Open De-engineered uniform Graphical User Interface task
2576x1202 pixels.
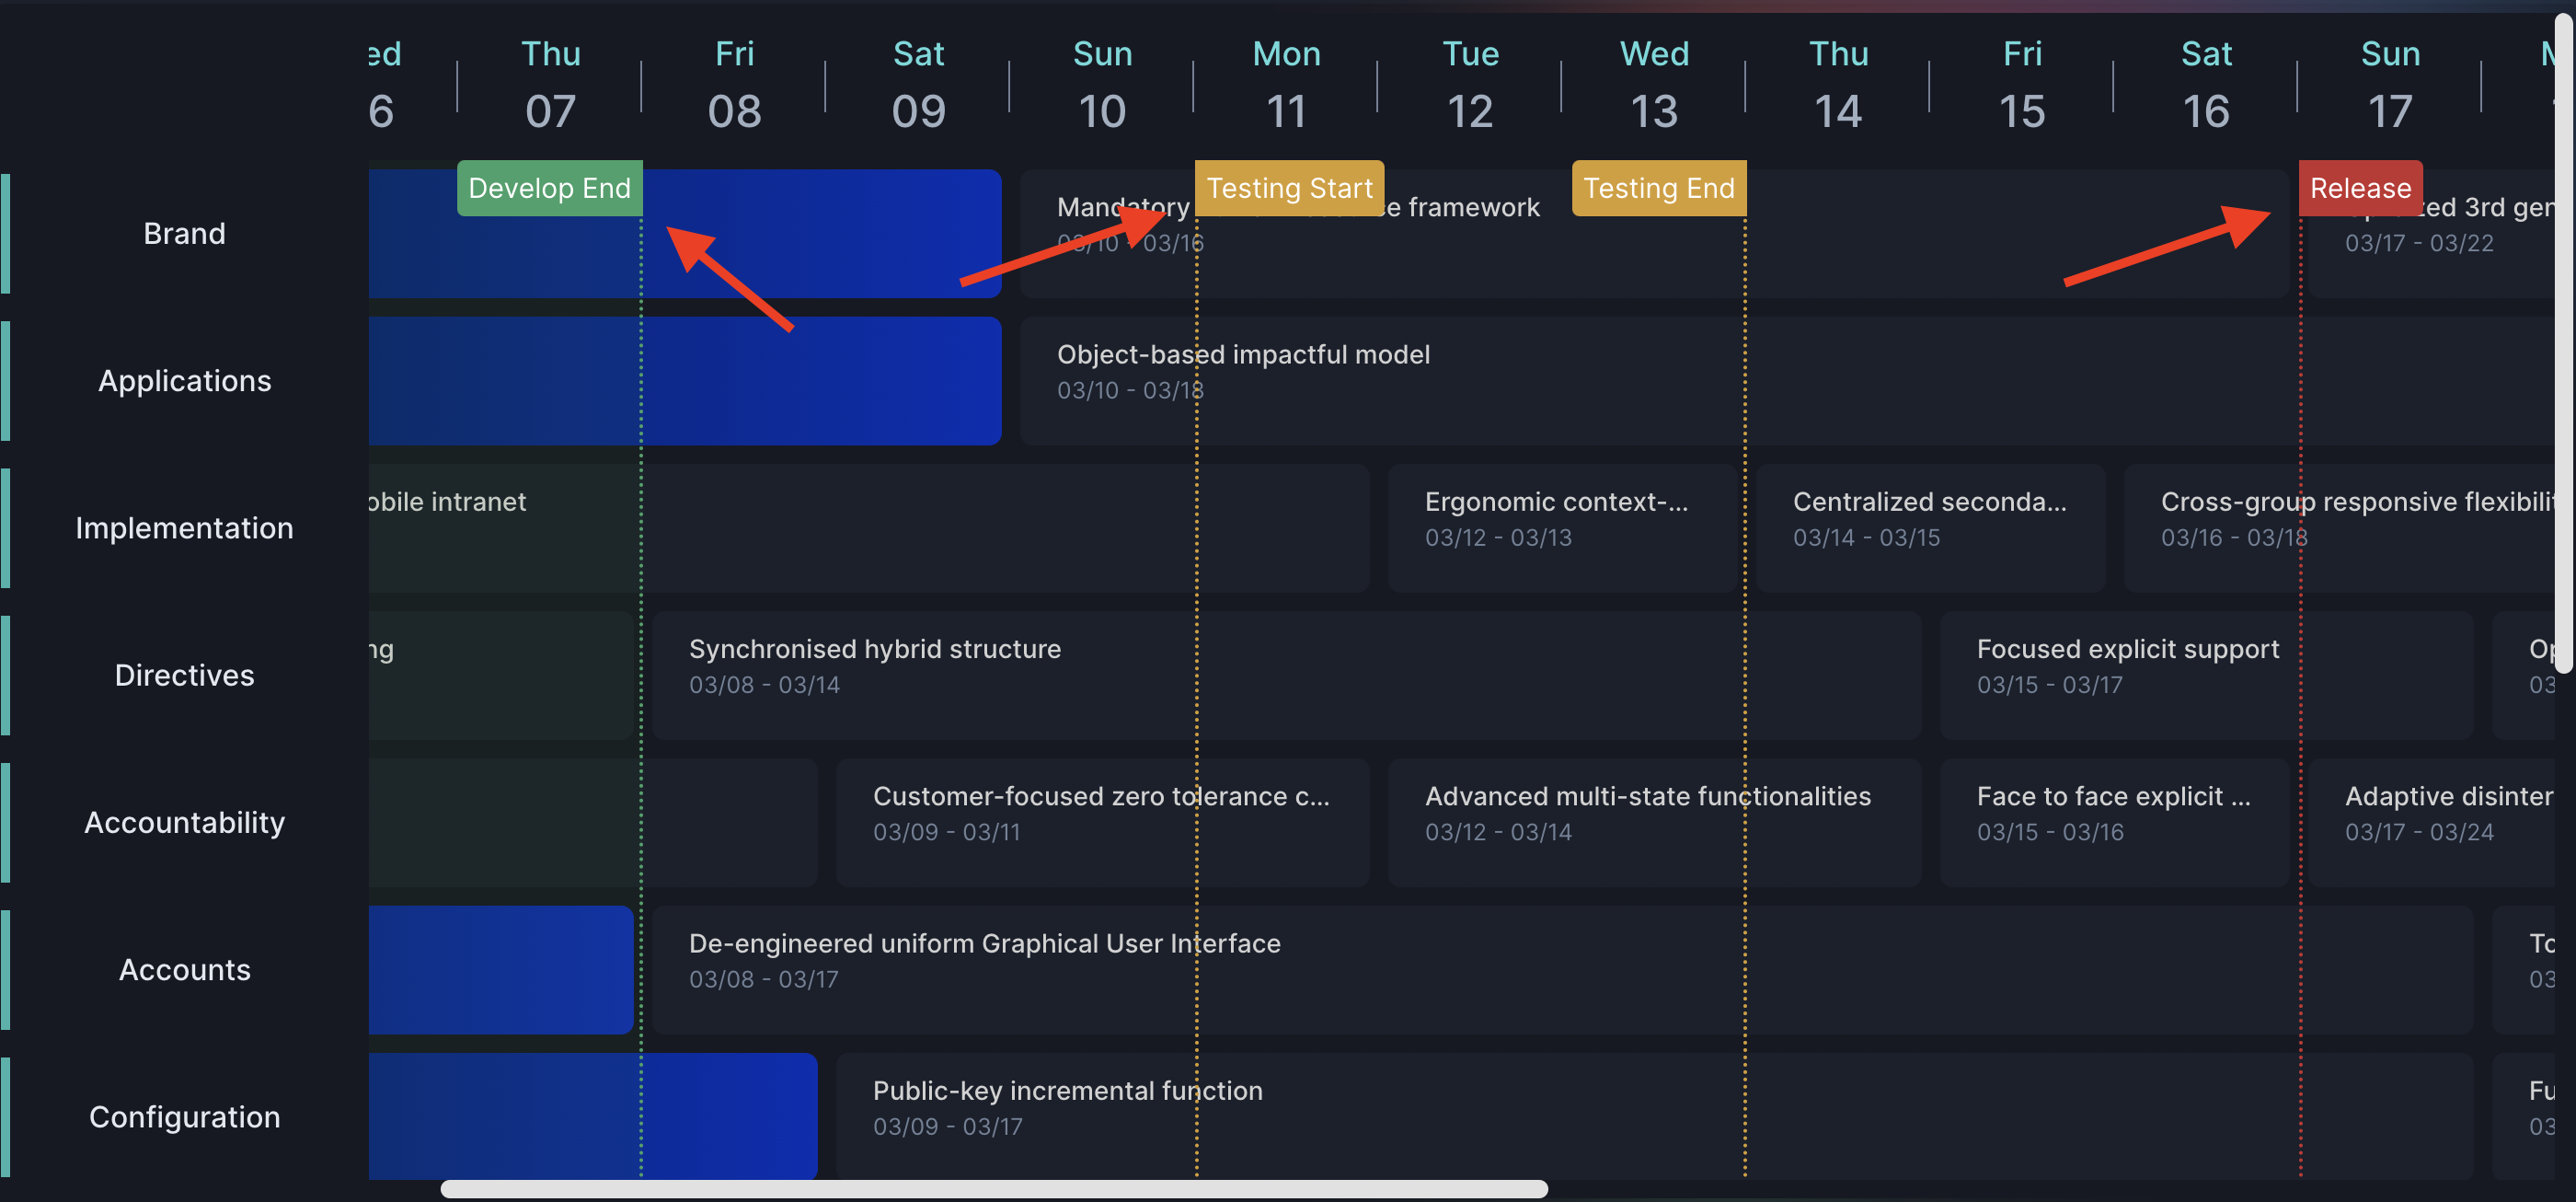pyautogui.click(x=984, y=960)
